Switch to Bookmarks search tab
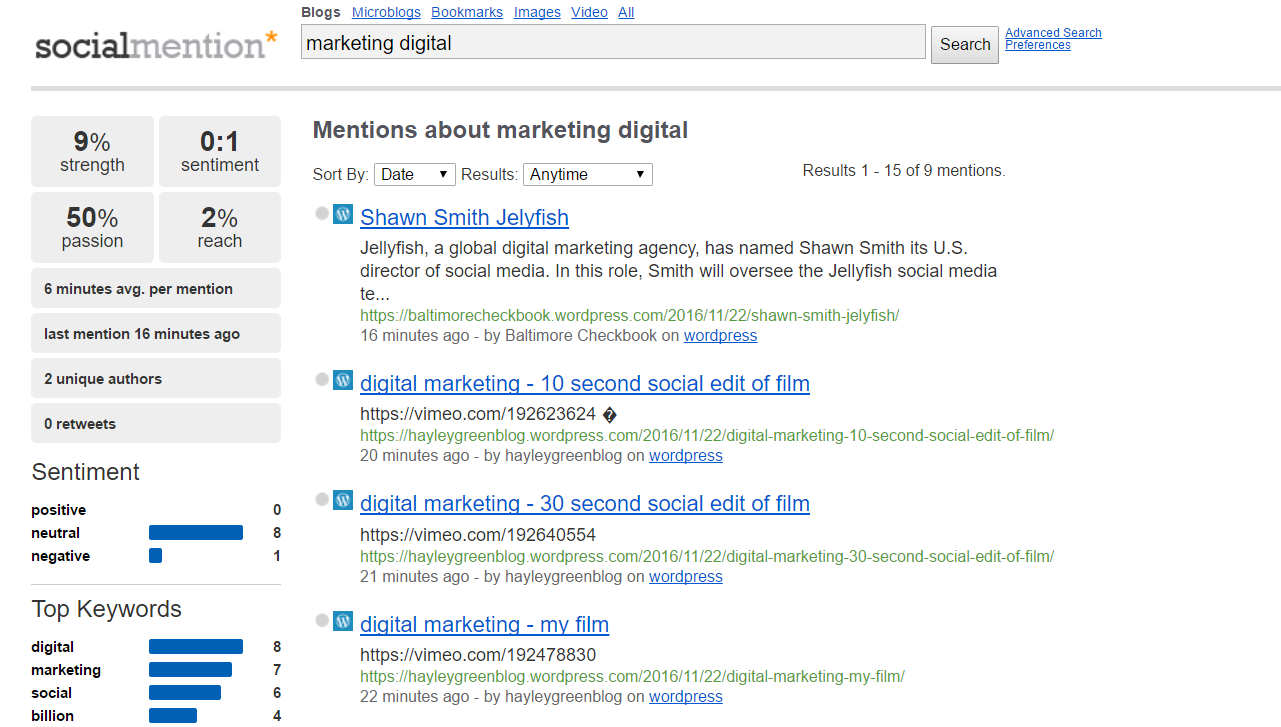Image resolution: width=1281 pixels, height=727 pixels. click(467, 12)
